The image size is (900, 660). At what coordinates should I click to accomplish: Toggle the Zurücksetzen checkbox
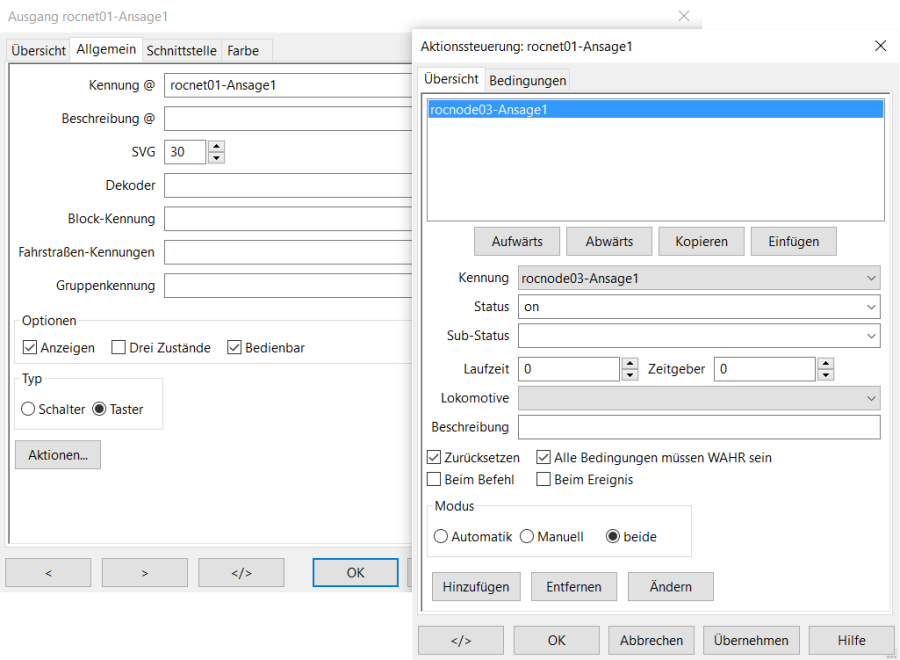coord(435,458)
